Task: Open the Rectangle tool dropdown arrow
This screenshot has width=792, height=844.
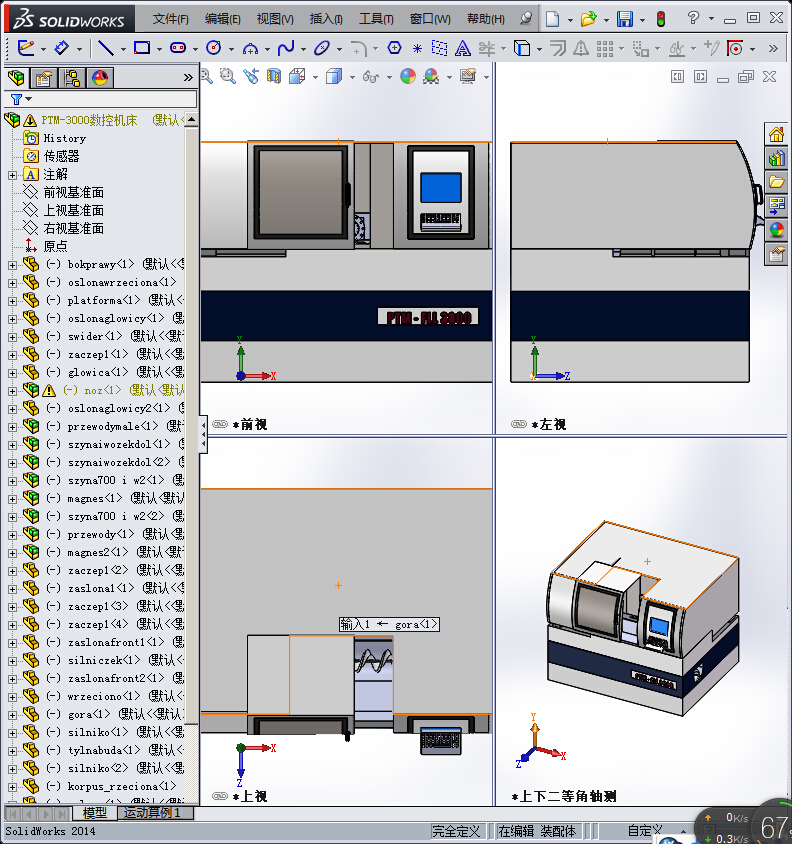Action: coord(159,50)
